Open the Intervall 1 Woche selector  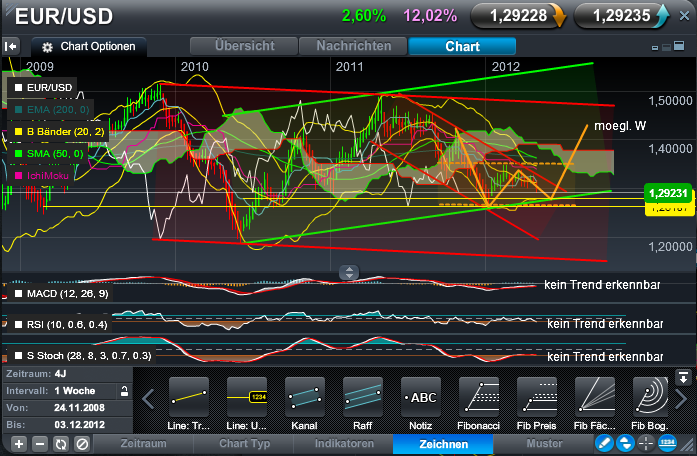pyautogui.click(x=60, y=391)
